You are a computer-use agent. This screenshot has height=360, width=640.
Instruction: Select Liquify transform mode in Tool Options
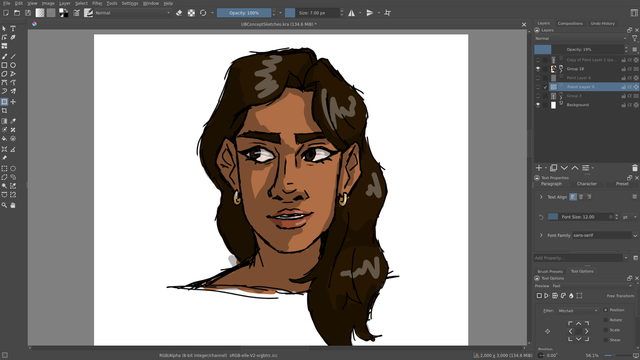click(x=571, y=296)
